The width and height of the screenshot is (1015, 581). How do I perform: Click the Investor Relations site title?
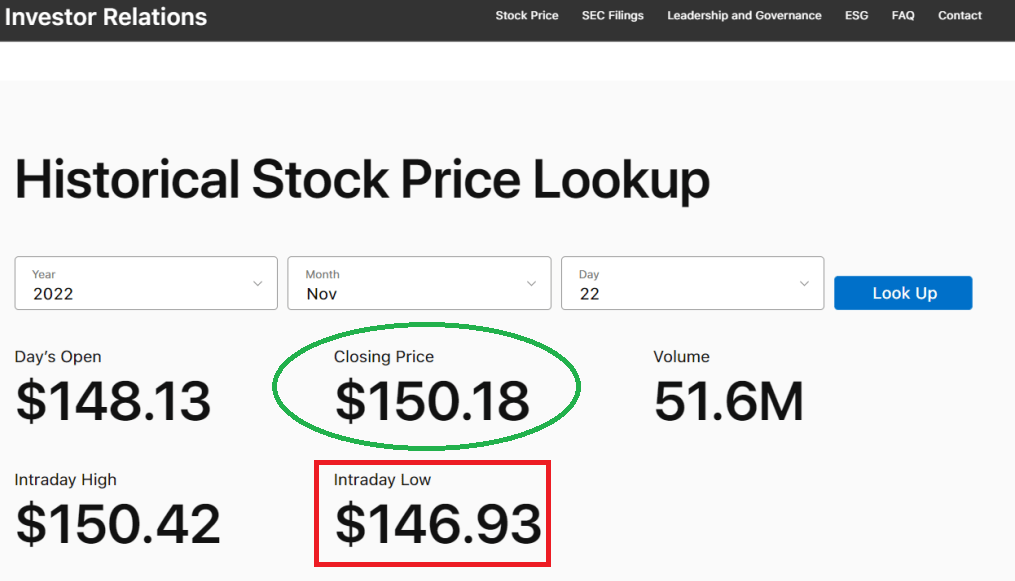[x=105, y=16]
